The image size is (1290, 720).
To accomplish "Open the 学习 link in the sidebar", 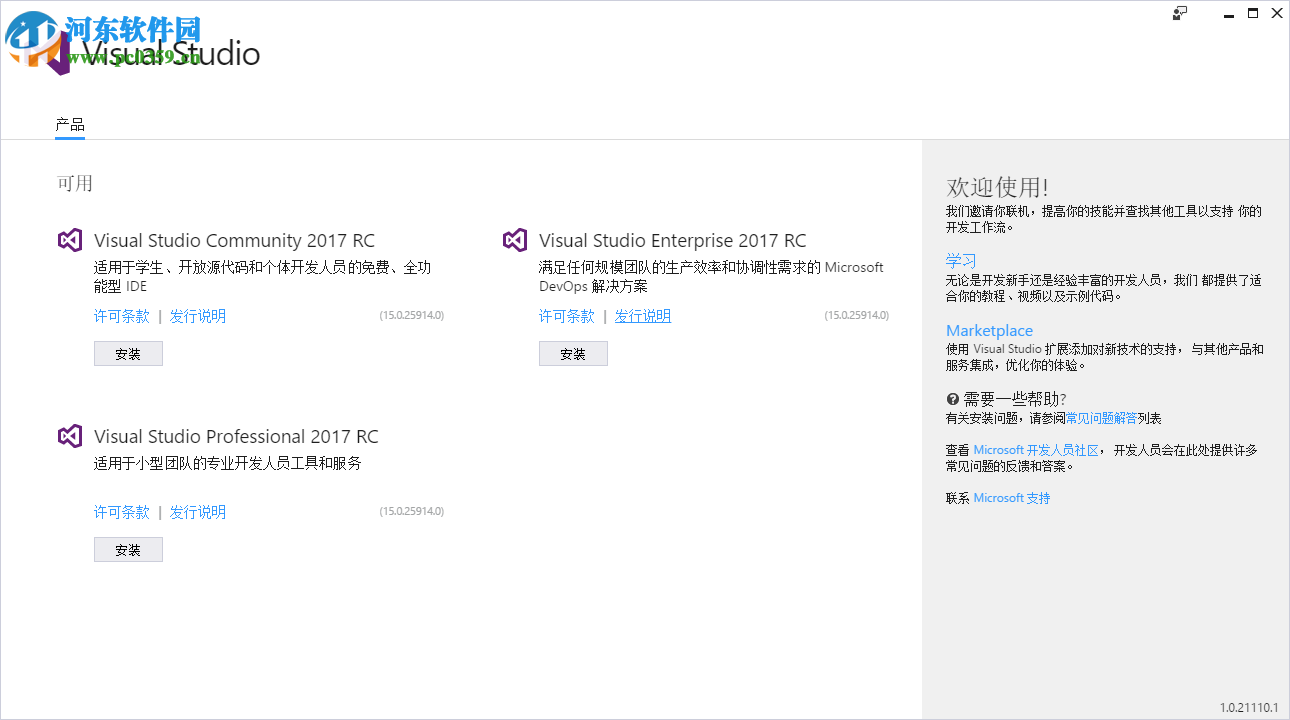I will 961,259.
